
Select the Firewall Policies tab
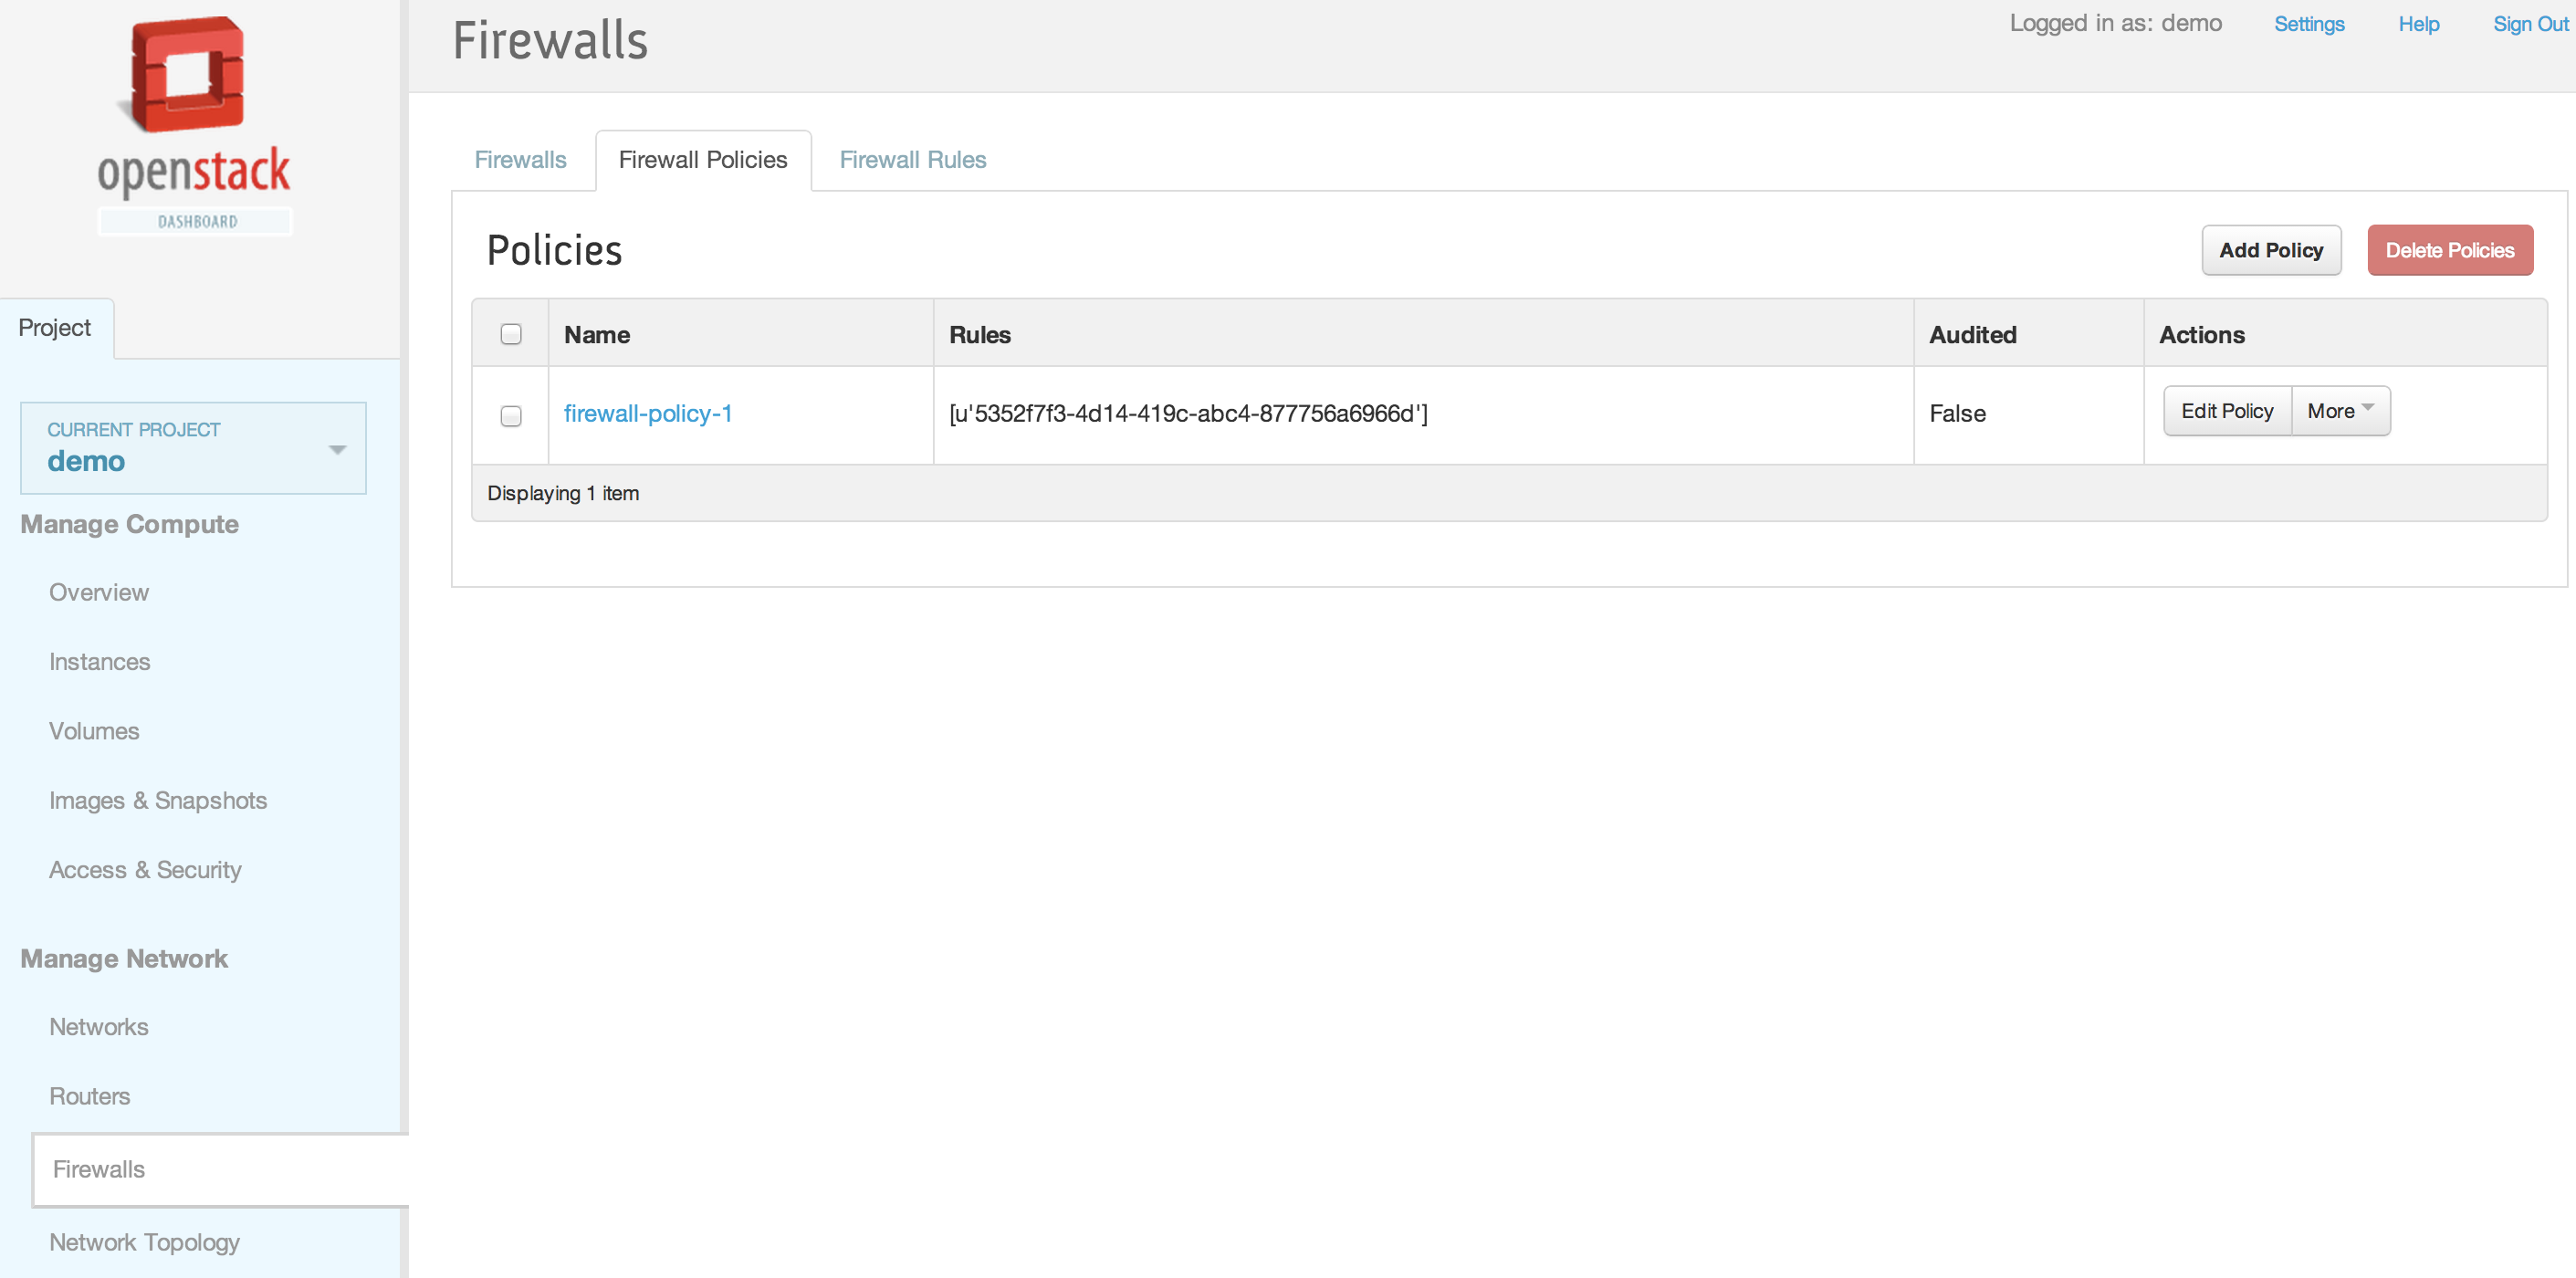point(703,160)
